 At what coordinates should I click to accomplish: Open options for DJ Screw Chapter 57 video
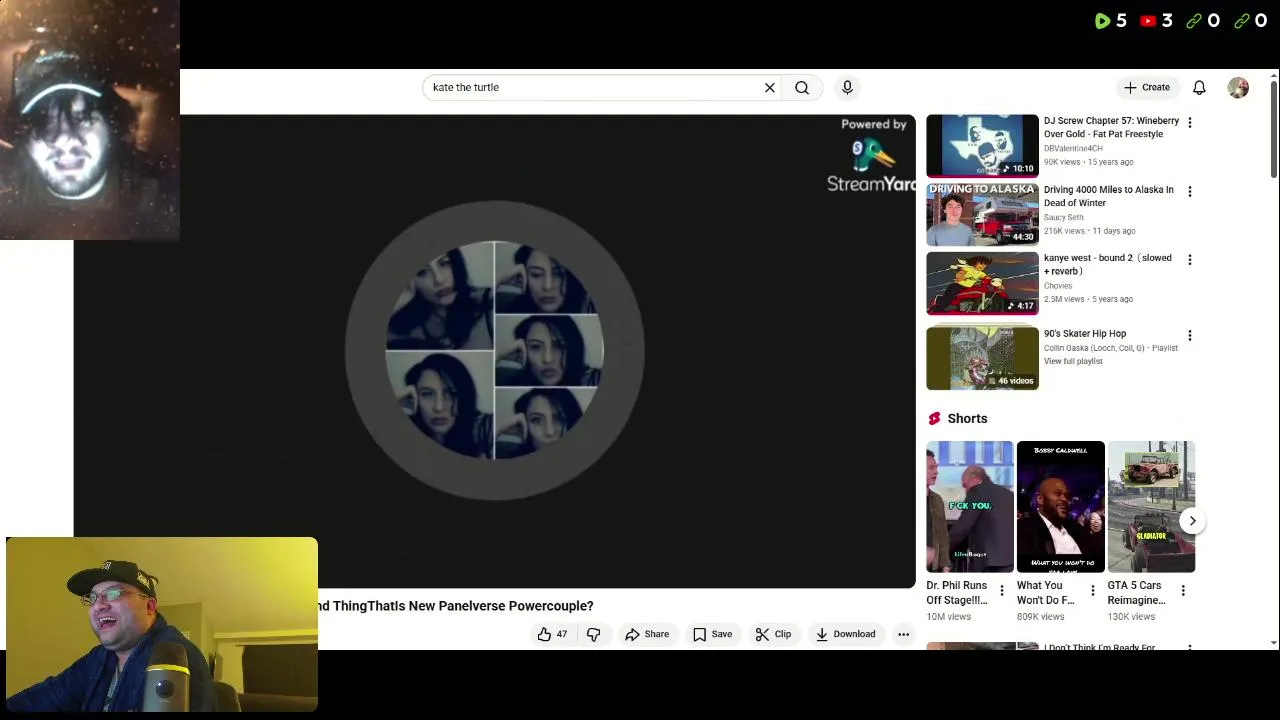1189,122
